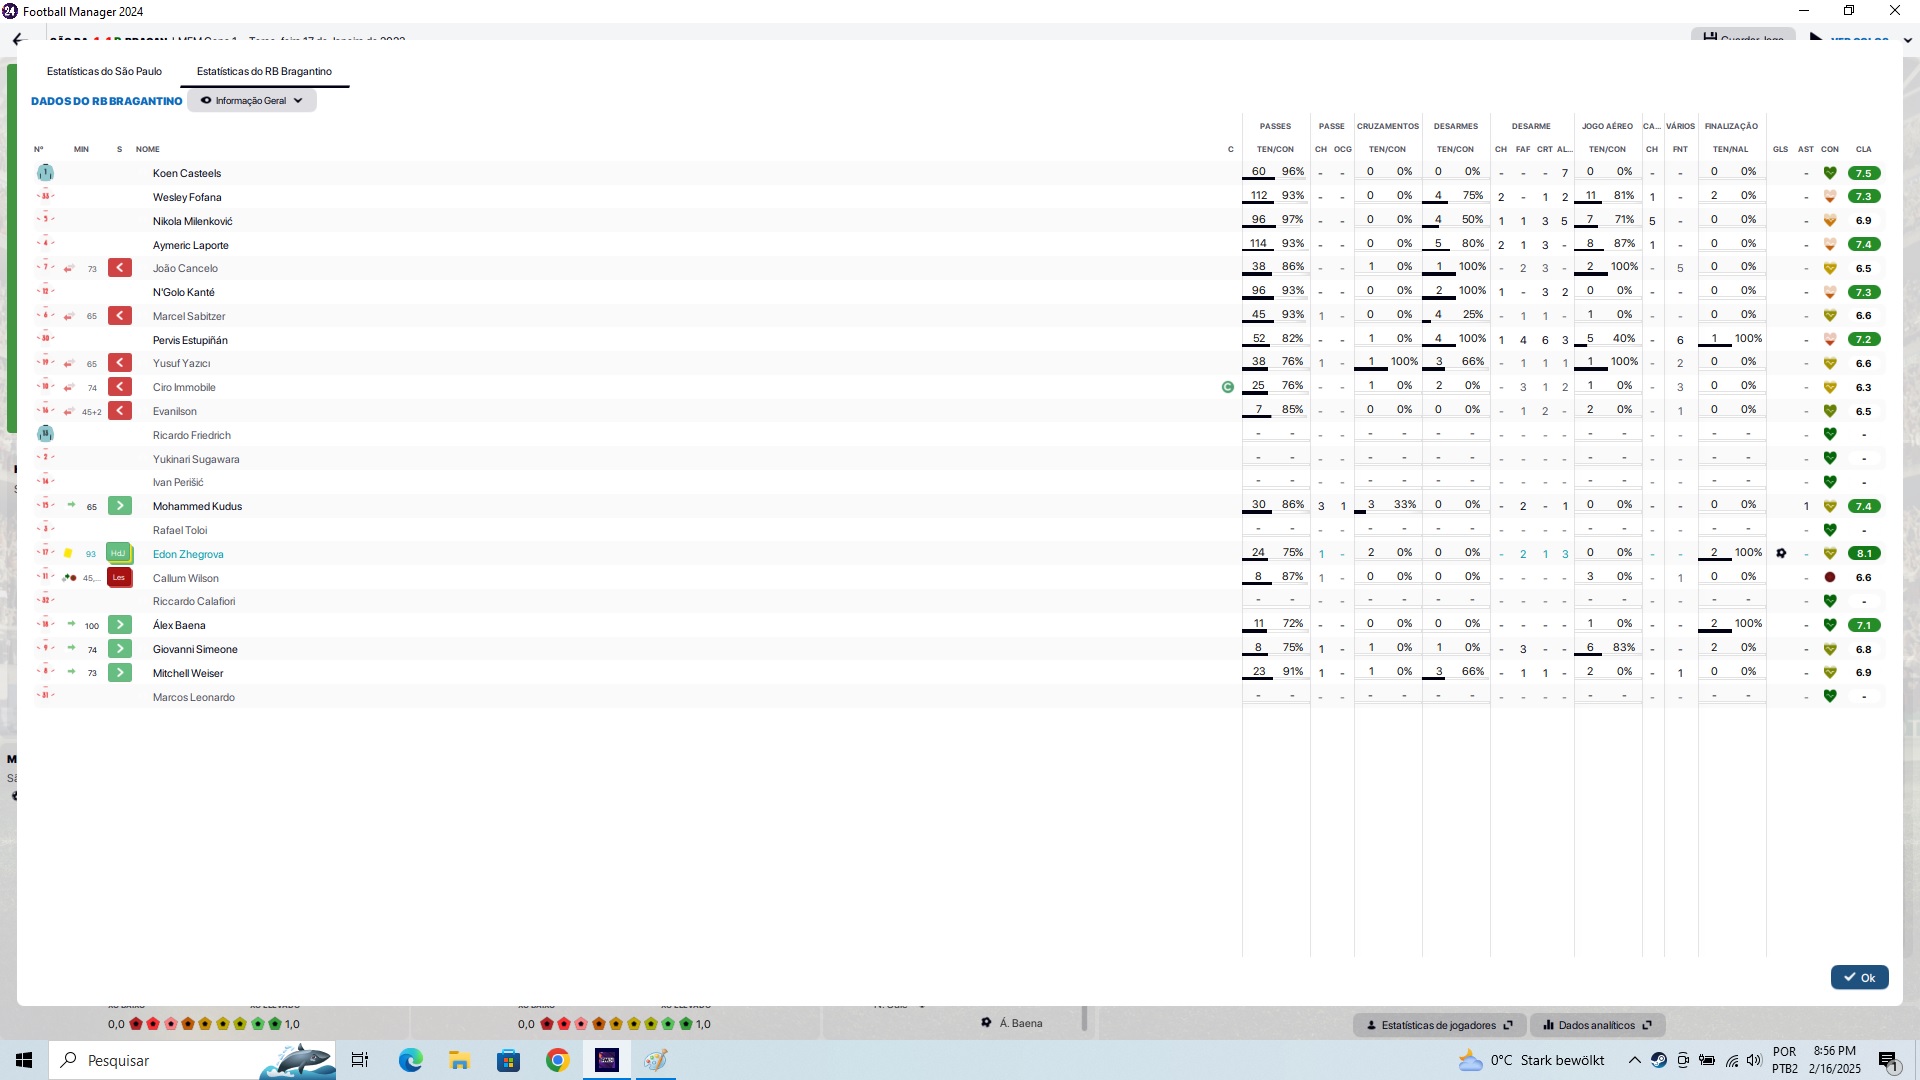The image size is (1920, 1080).
Task: Go back with the arrow icon
Action: click(x=18, y=40)
